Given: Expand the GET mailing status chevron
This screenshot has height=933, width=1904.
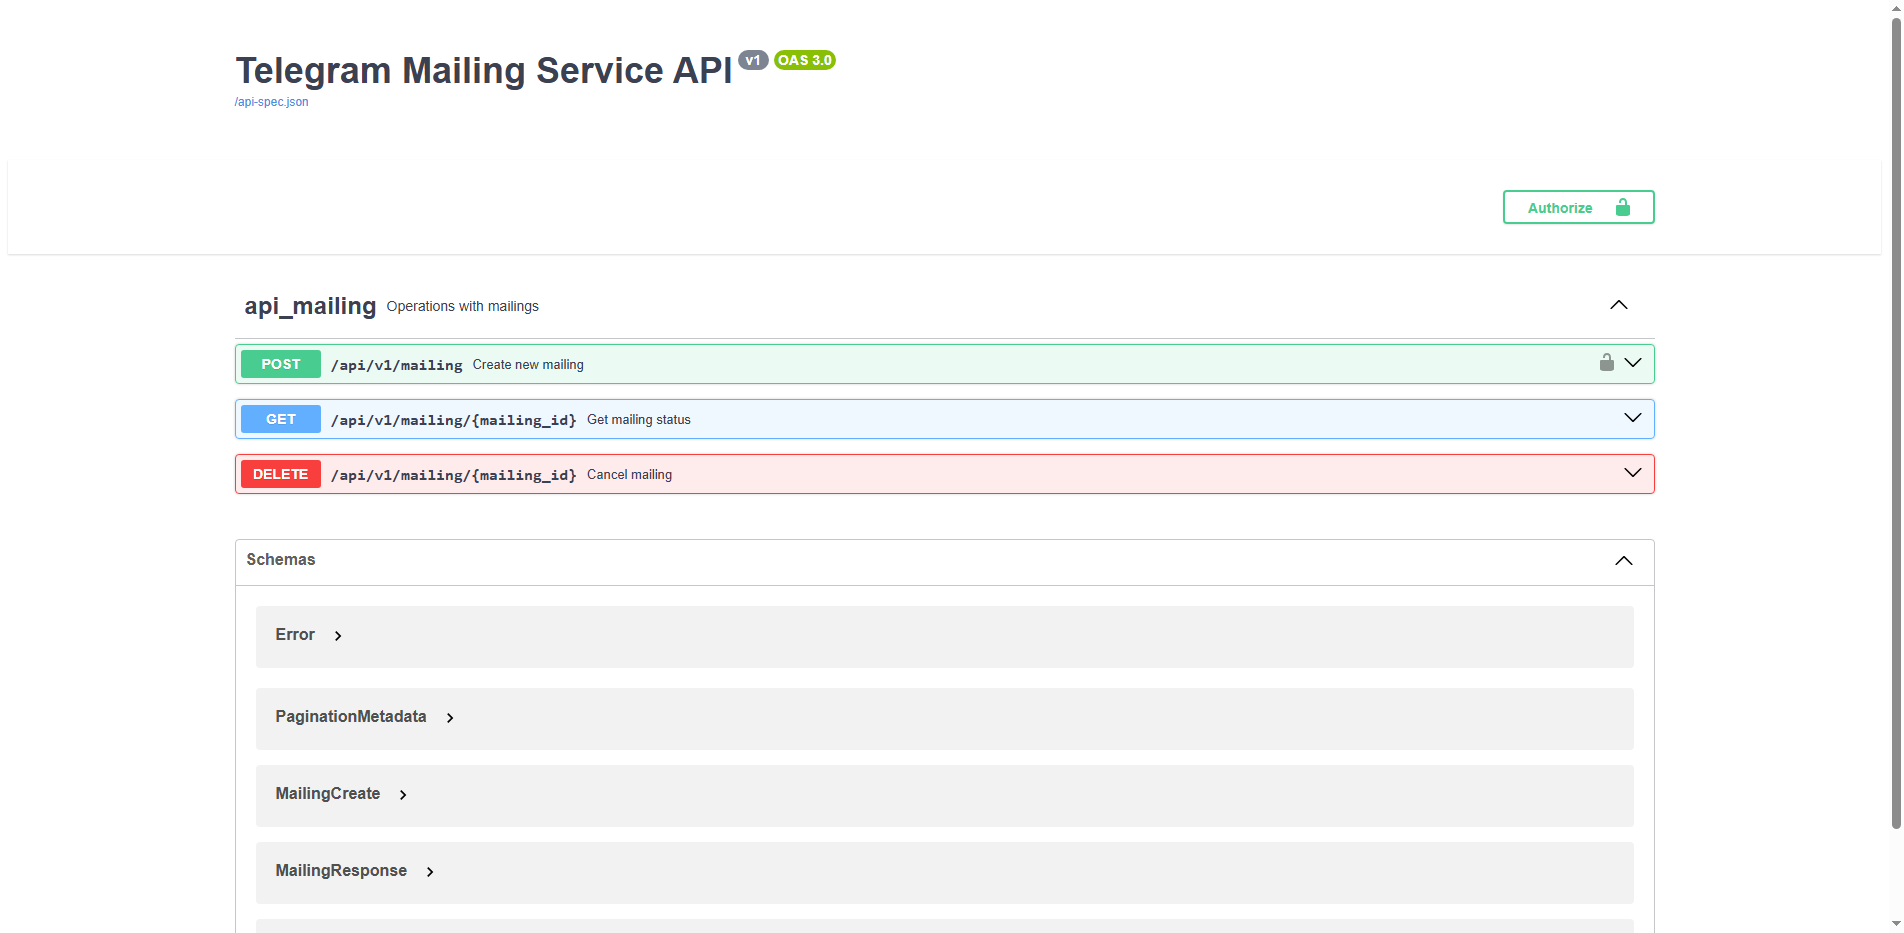Looking at the screenshot, I should click(1632, 418).
